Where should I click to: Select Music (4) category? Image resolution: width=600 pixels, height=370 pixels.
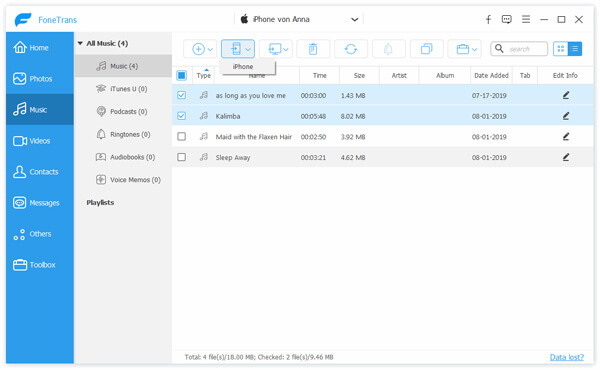123,66
